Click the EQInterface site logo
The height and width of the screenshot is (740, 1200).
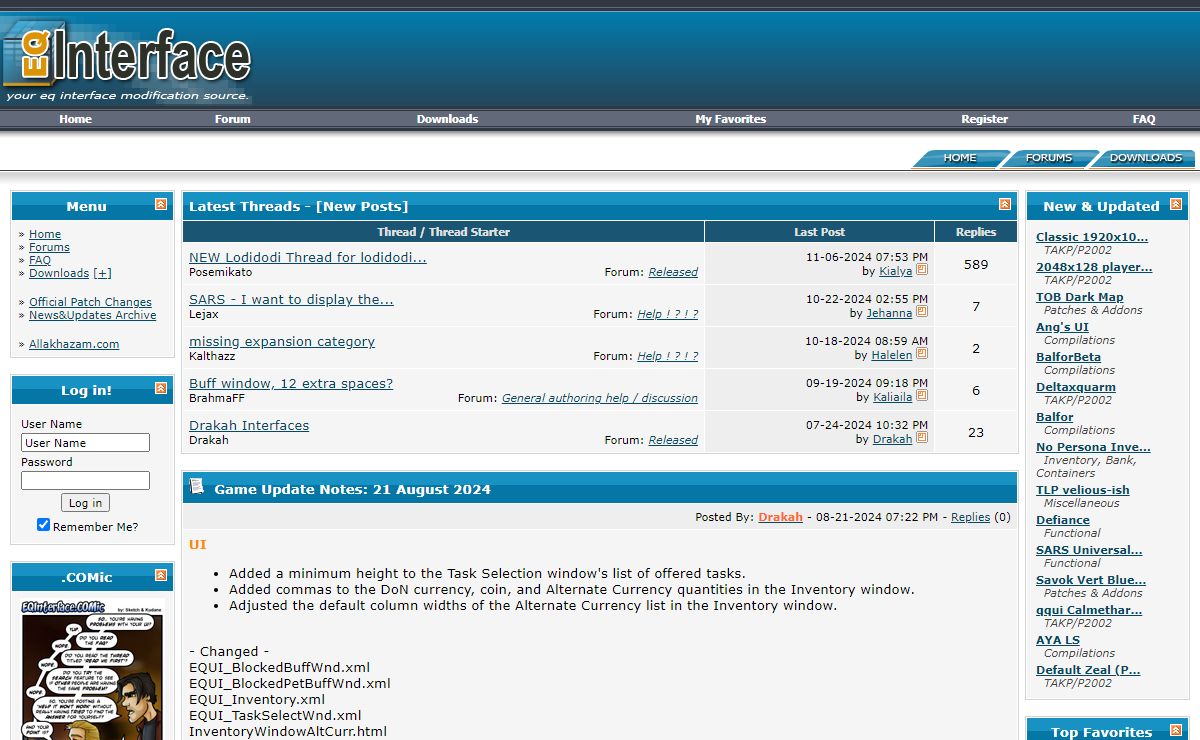(127, 62)
